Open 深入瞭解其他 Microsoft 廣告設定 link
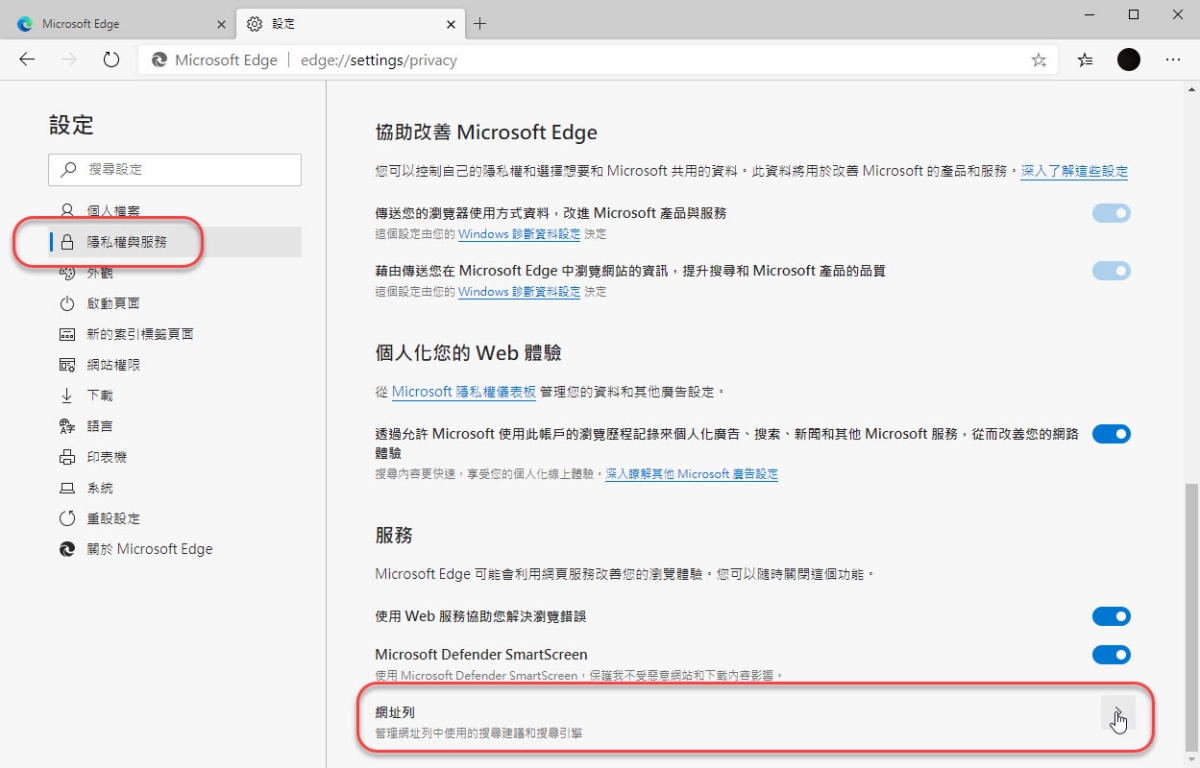1200x768 pixels. click(x=692, y=474)
